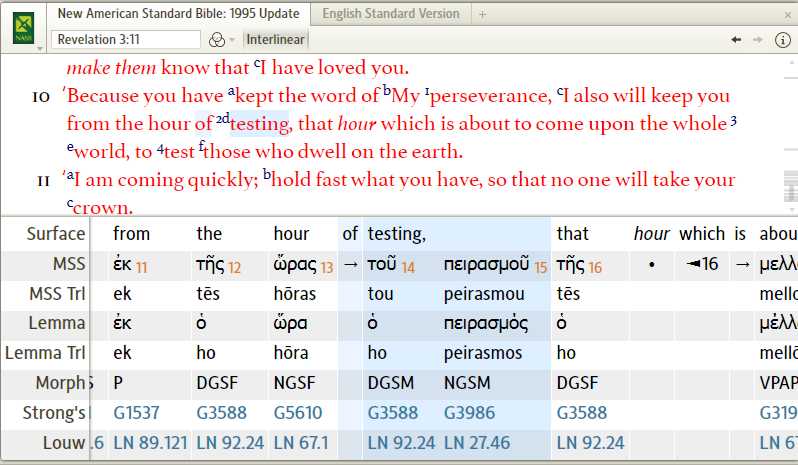
Task: Open footnote a before "kept the word"
Action: pos(232,92)
